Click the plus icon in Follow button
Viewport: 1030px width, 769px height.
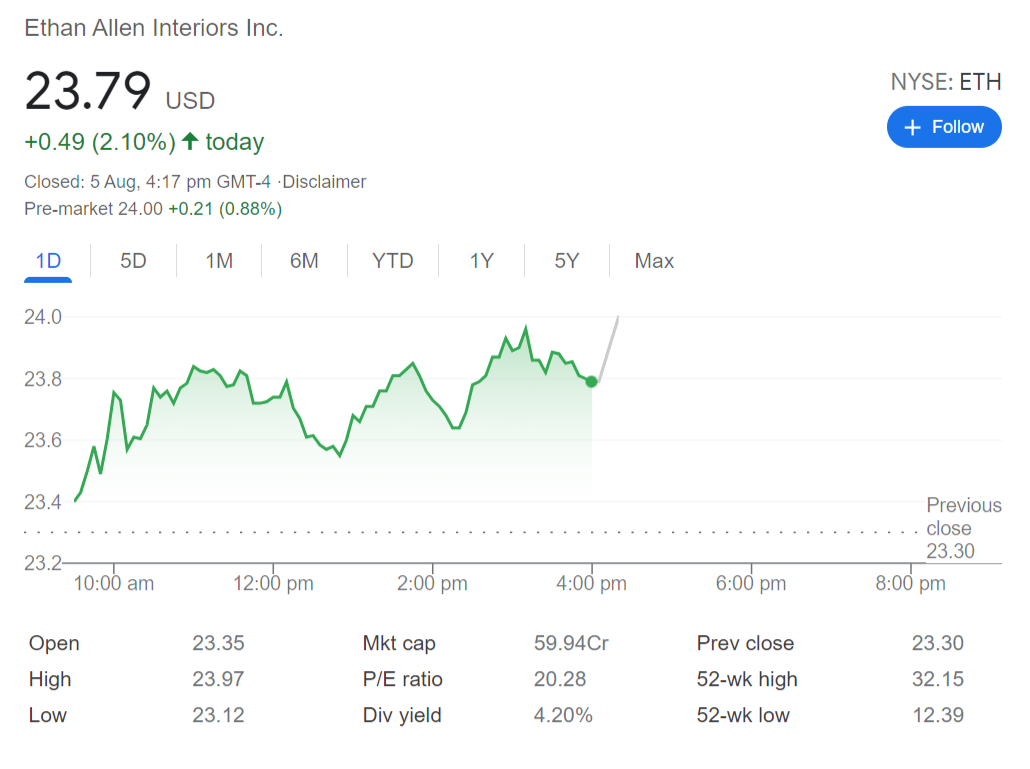pos(912,127)
